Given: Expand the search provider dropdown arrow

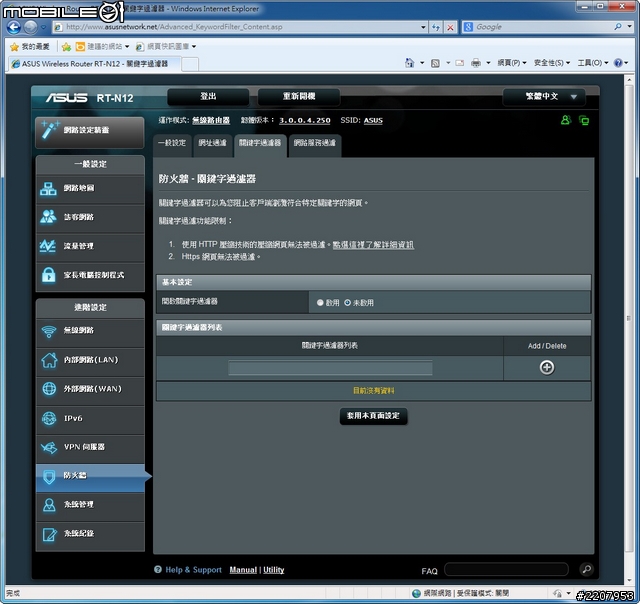Looking at the screenshot, I should click(630, 27).
